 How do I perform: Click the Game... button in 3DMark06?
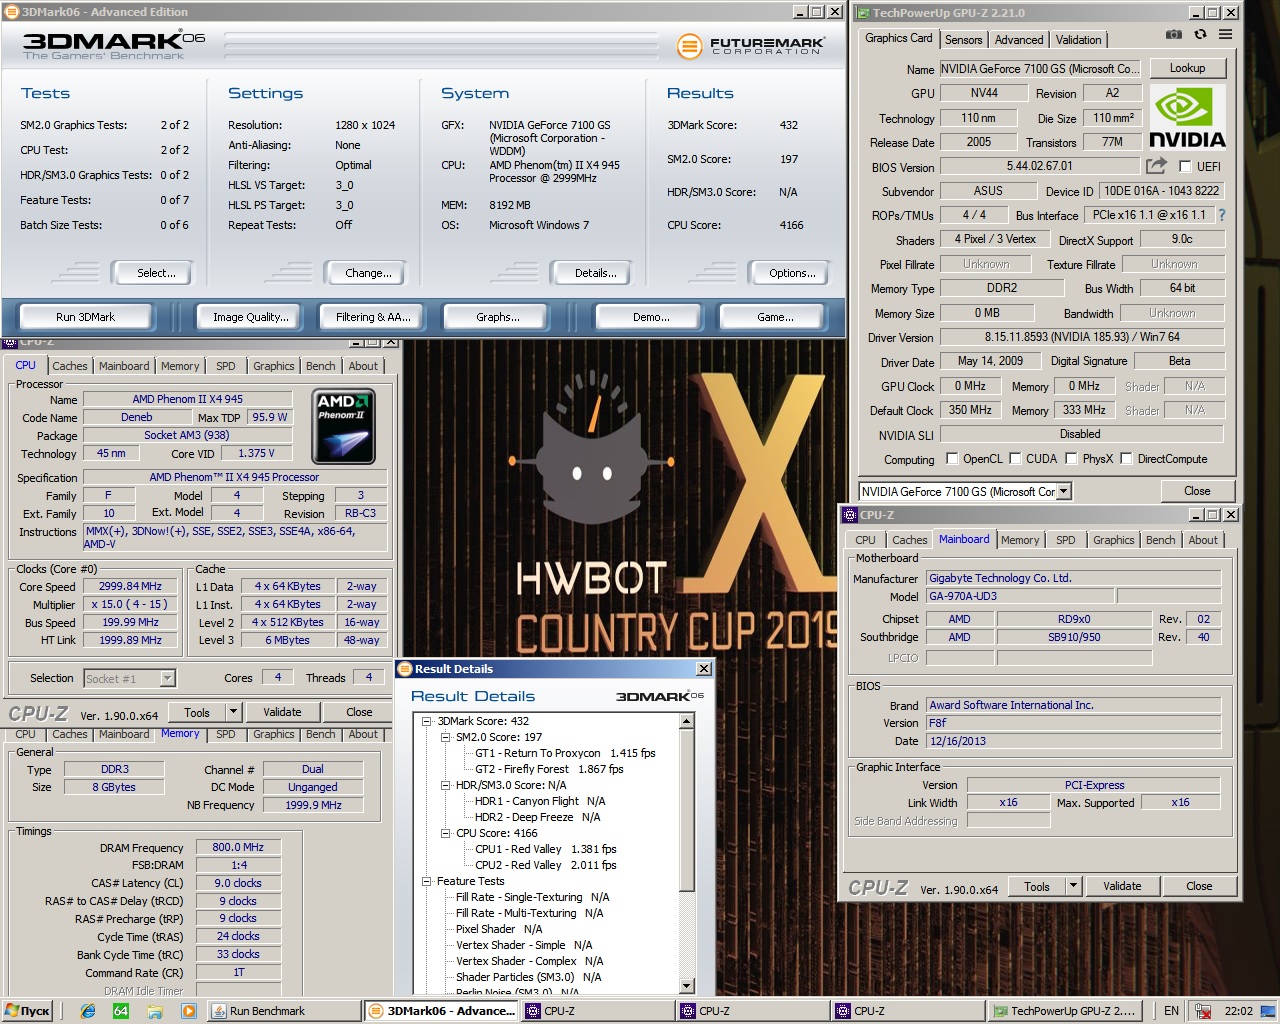[x=775, y=317]
